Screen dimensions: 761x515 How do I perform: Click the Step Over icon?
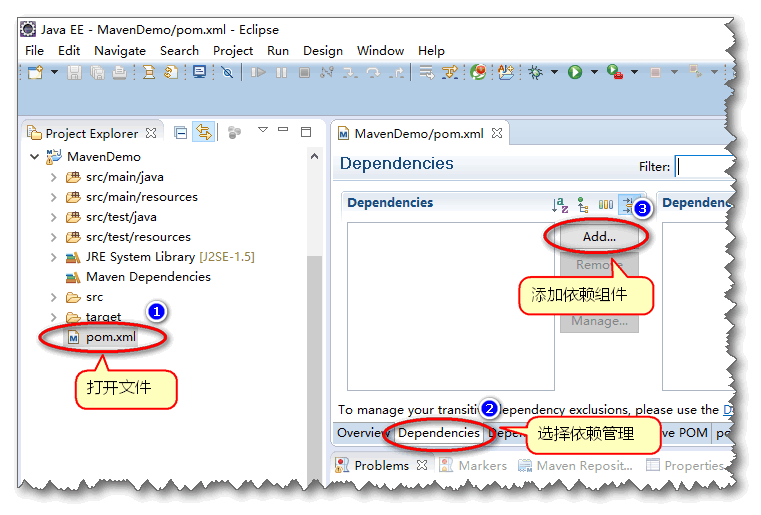(x=373, y=73)
